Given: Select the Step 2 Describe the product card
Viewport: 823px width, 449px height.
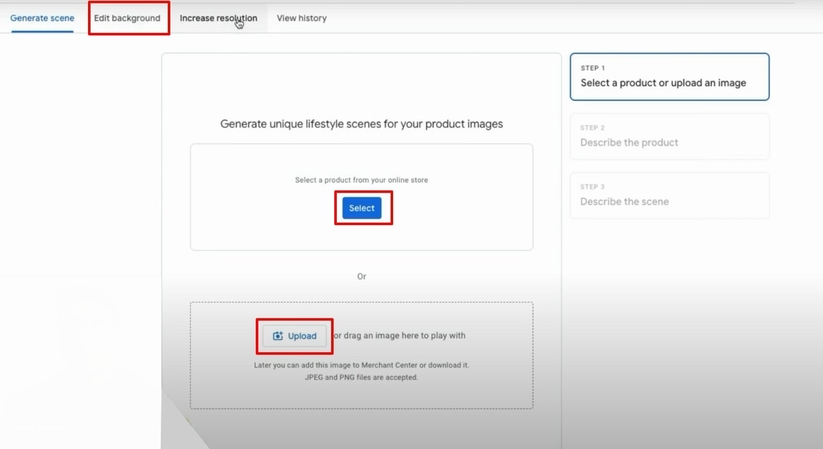Looking at the screenshot, I should 669,136.
